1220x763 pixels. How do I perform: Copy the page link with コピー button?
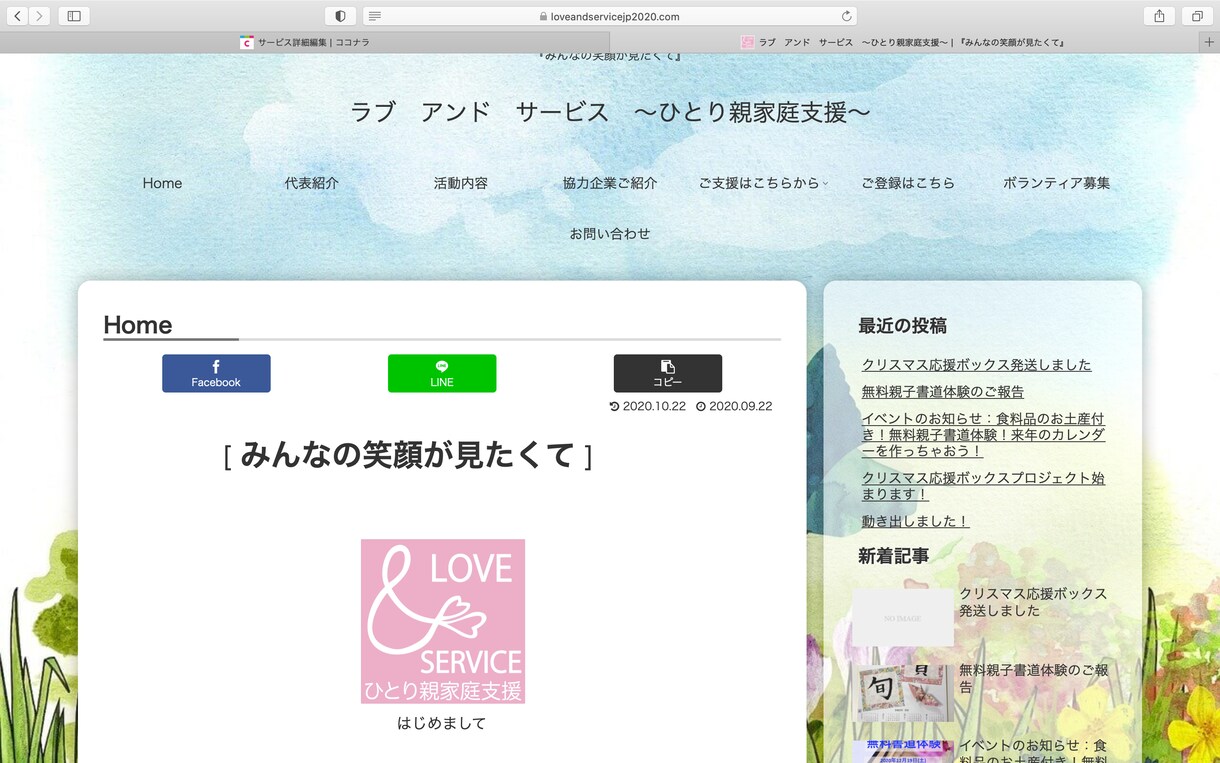[667, 373]
